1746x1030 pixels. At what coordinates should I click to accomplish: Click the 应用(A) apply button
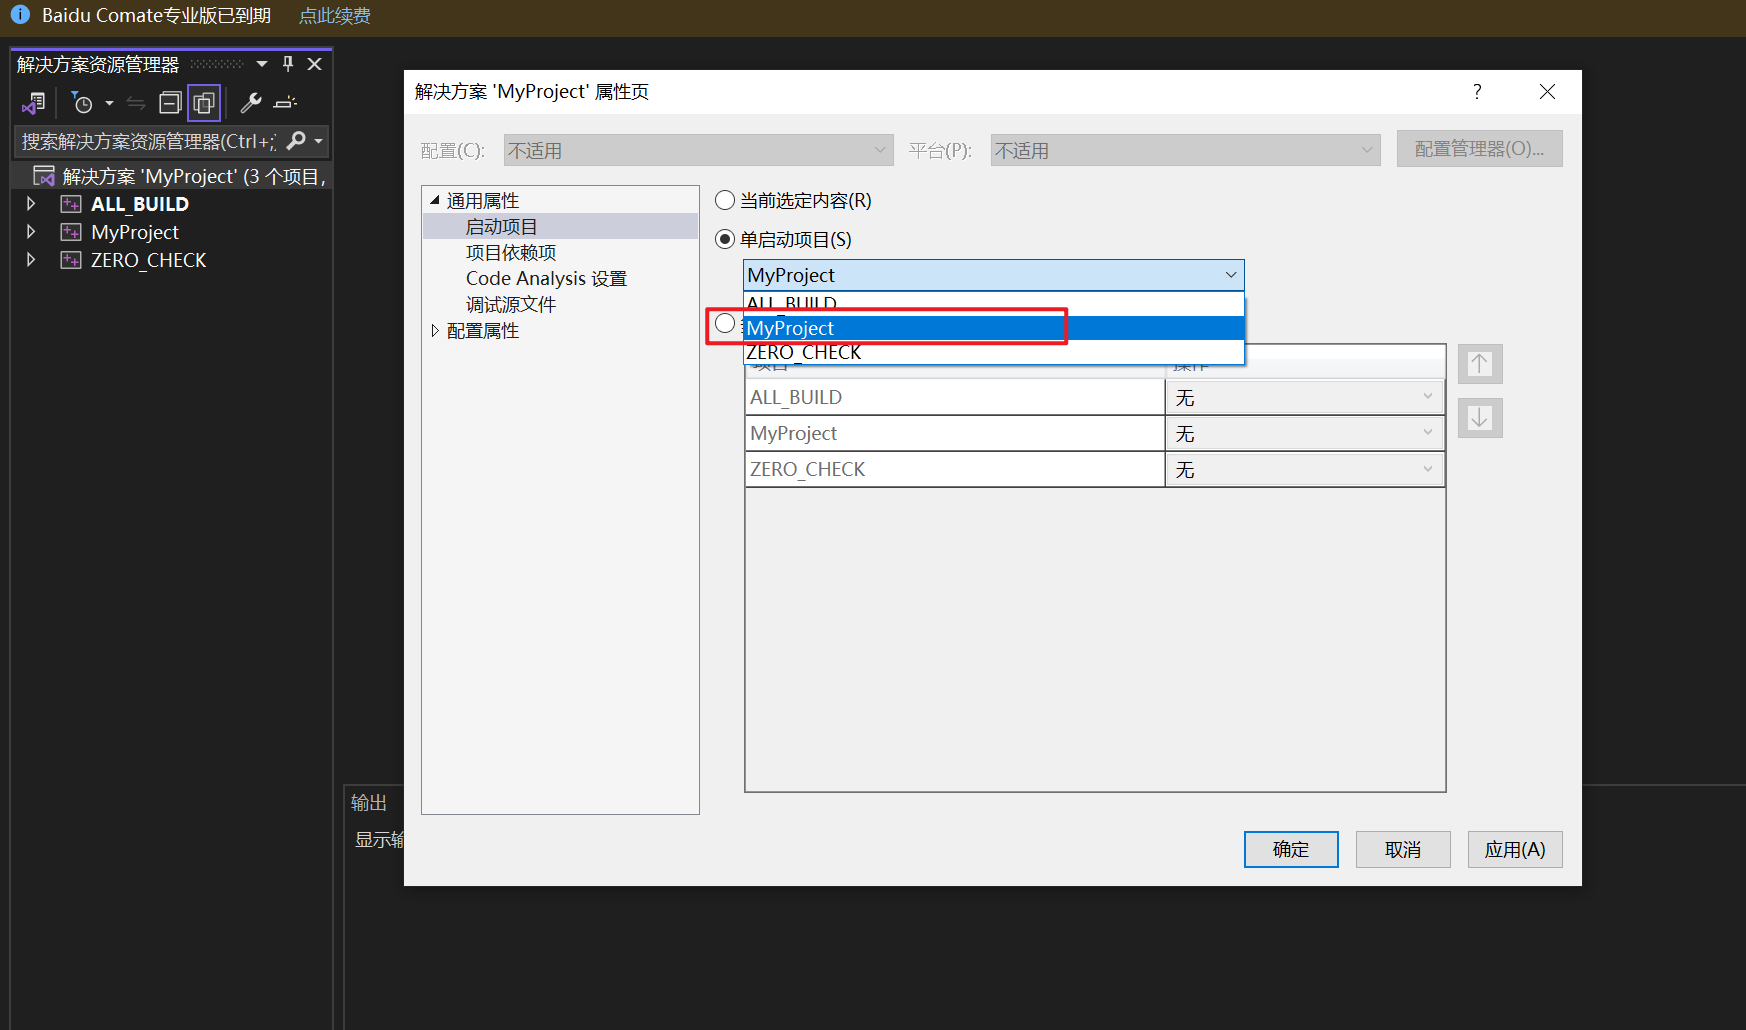coord(1515,849)
